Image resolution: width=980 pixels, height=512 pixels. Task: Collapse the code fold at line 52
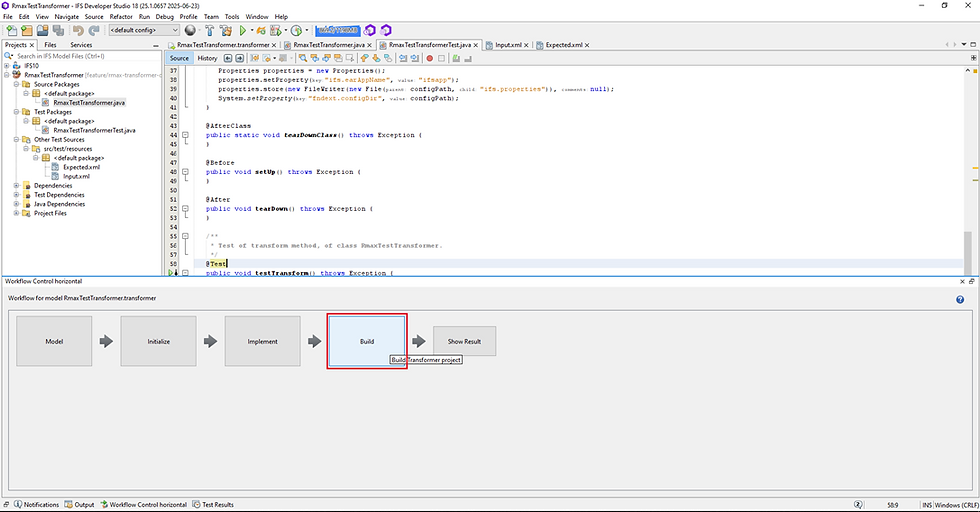pos(185,209)
